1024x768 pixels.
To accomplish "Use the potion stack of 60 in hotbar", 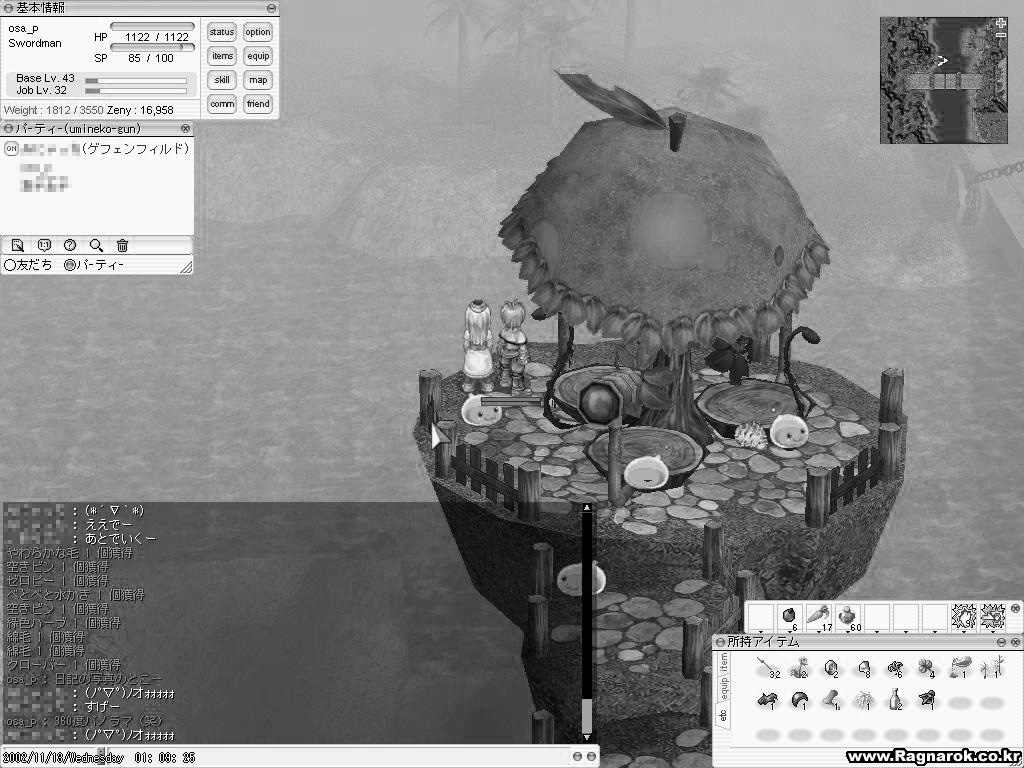I will 847,616.
